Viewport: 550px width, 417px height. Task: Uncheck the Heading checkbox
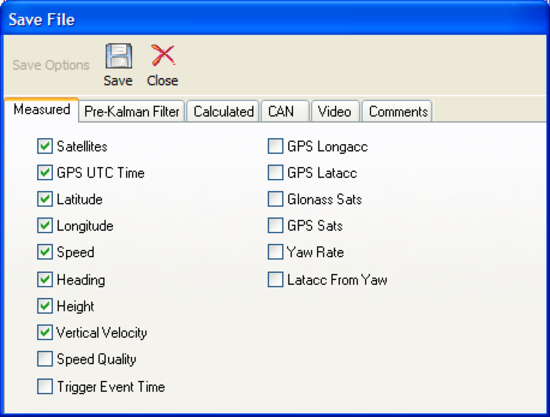[x=45, y=280]
